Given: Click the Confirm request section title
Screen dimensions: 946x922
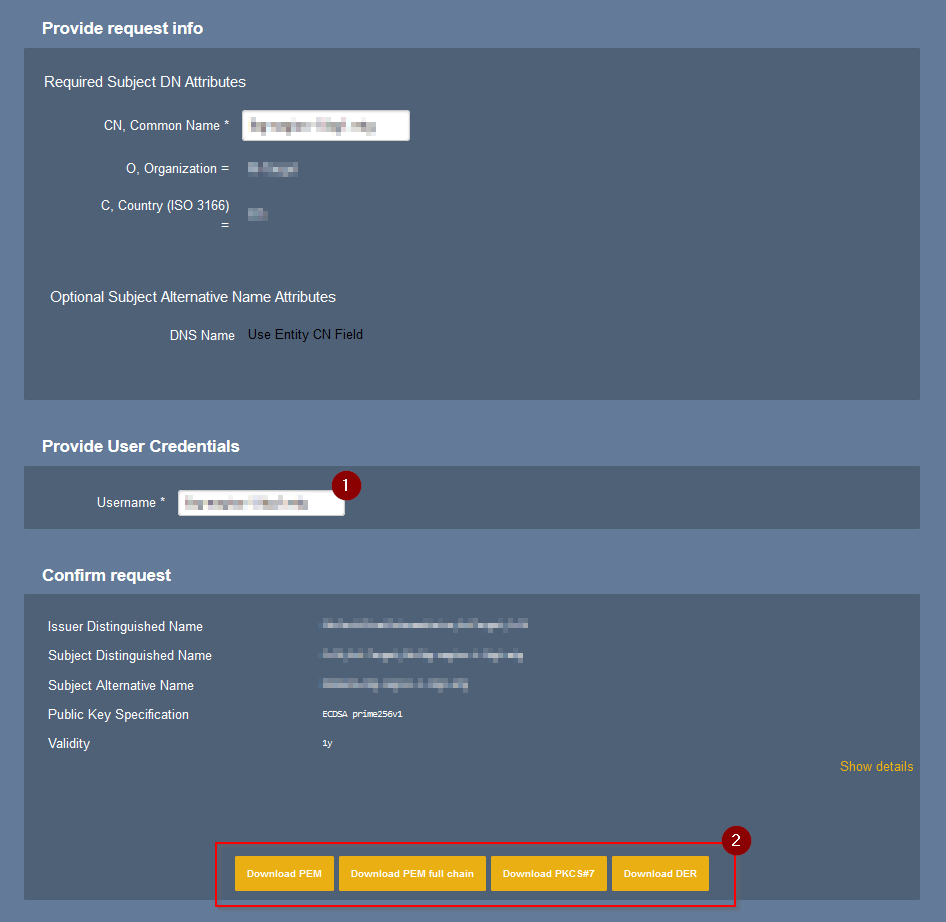Looking at the screenshot, I should (106, 575).
